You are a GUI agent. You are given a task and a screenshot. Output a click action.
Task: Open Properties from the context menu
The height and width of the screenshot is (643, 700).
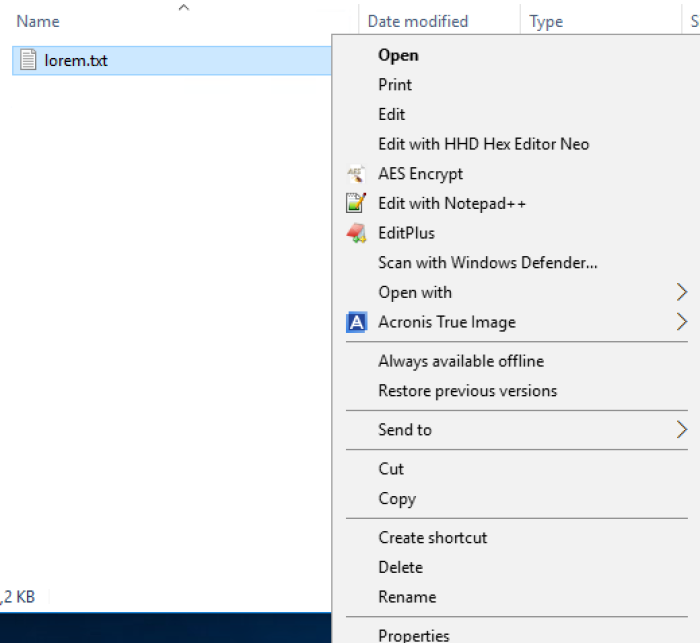coord(517,635)
